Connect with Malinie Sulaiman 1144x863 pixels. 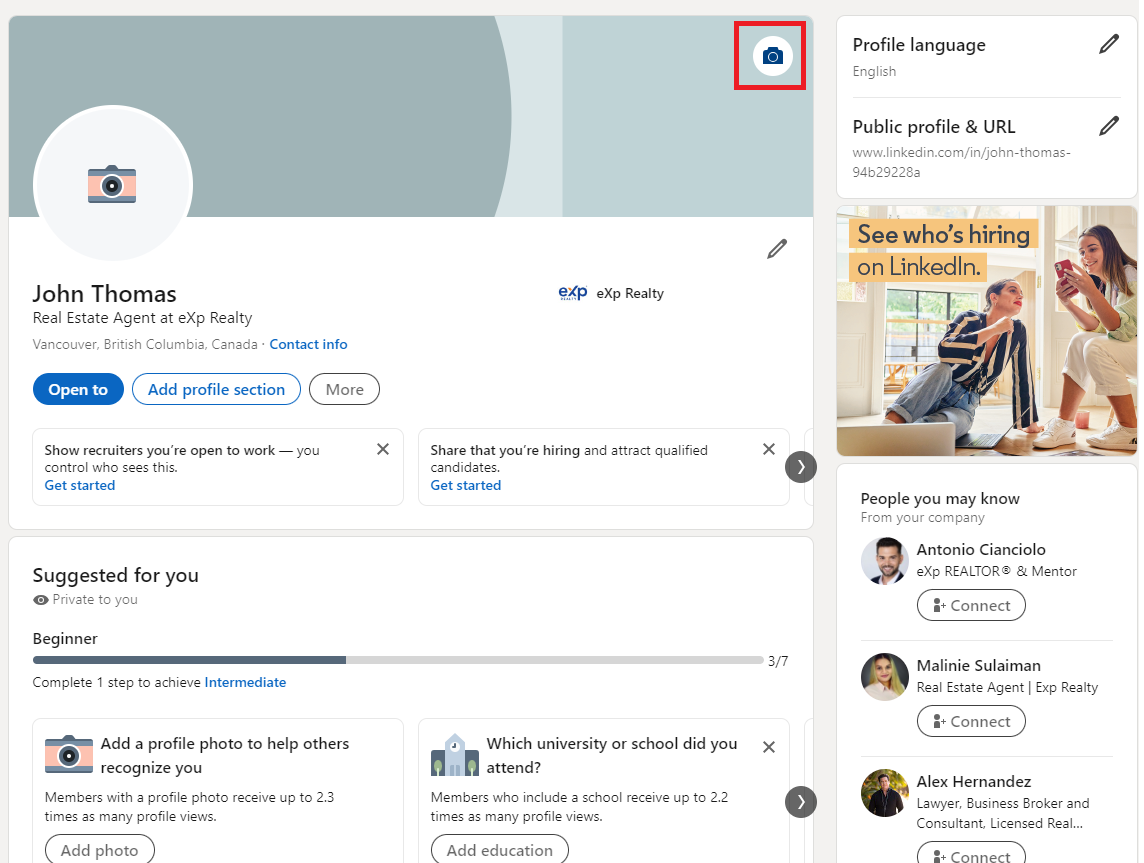click(971, 721)
